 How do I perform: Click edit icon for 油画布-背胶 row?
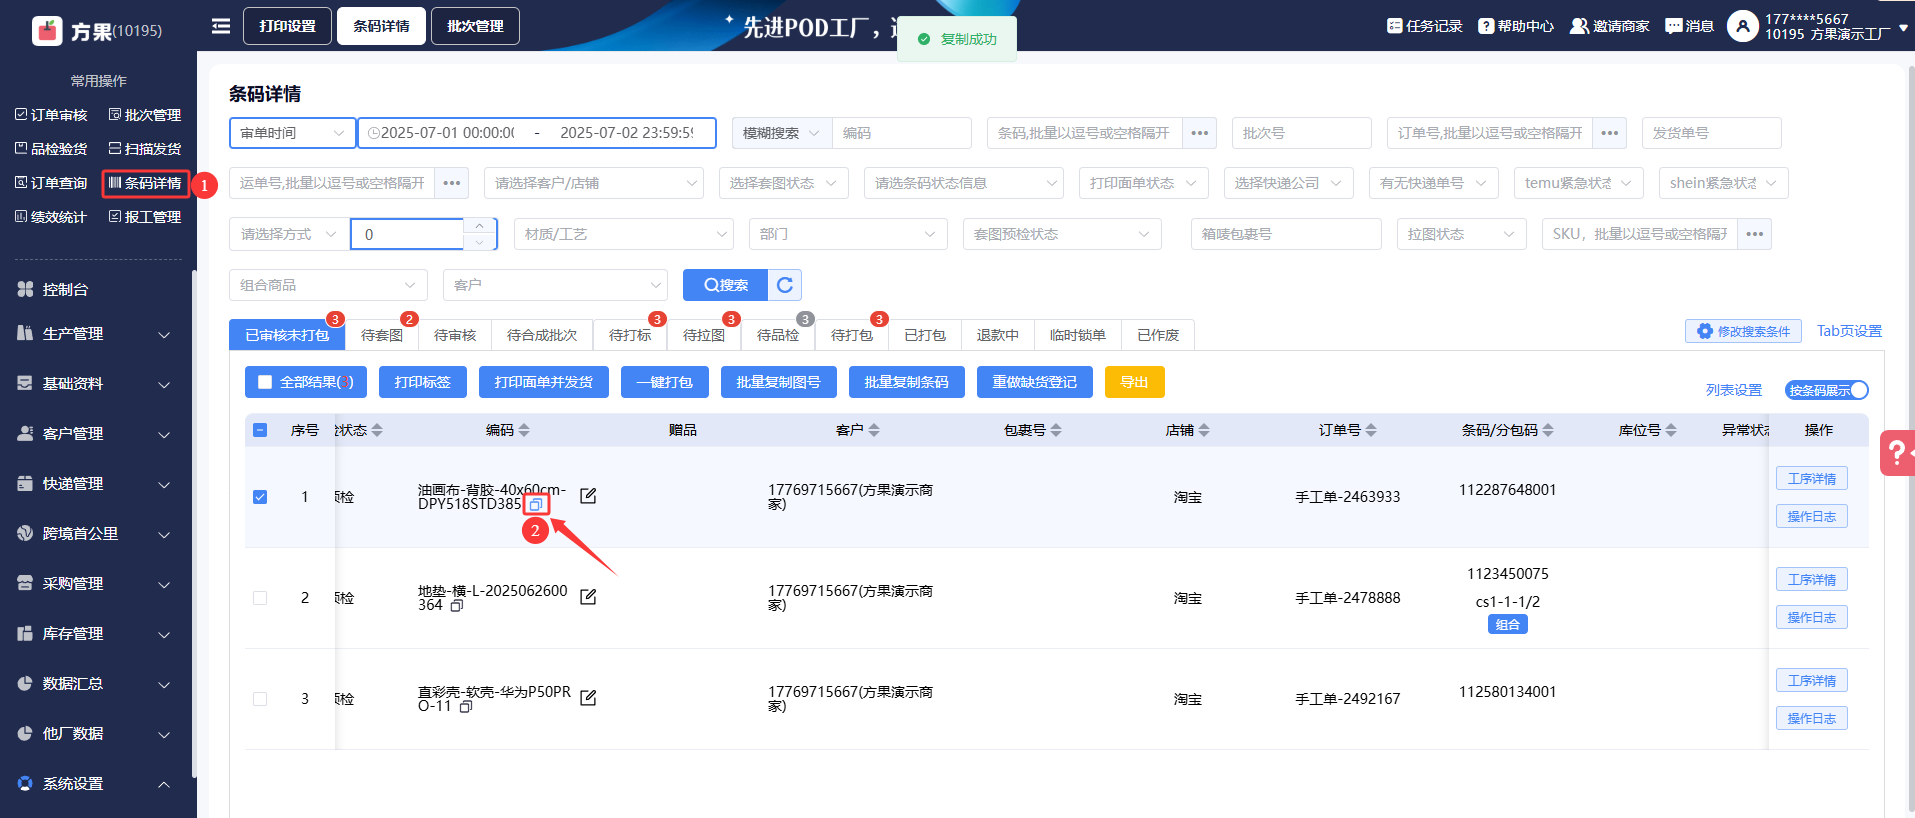pos(588,496)
